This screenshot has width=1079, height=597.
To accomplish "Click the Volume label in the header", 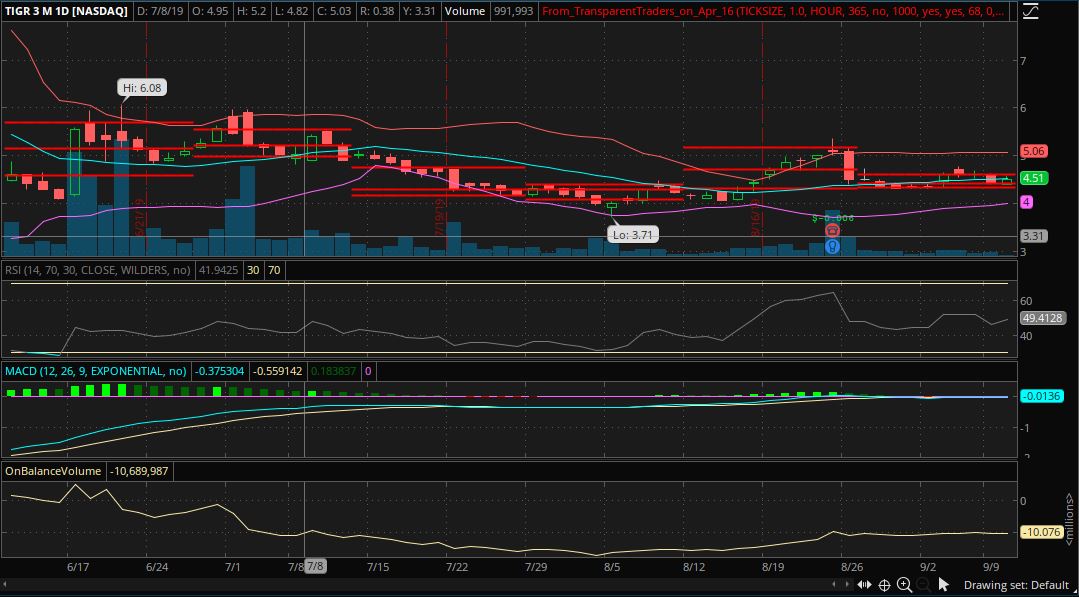I will coord(464,12).
